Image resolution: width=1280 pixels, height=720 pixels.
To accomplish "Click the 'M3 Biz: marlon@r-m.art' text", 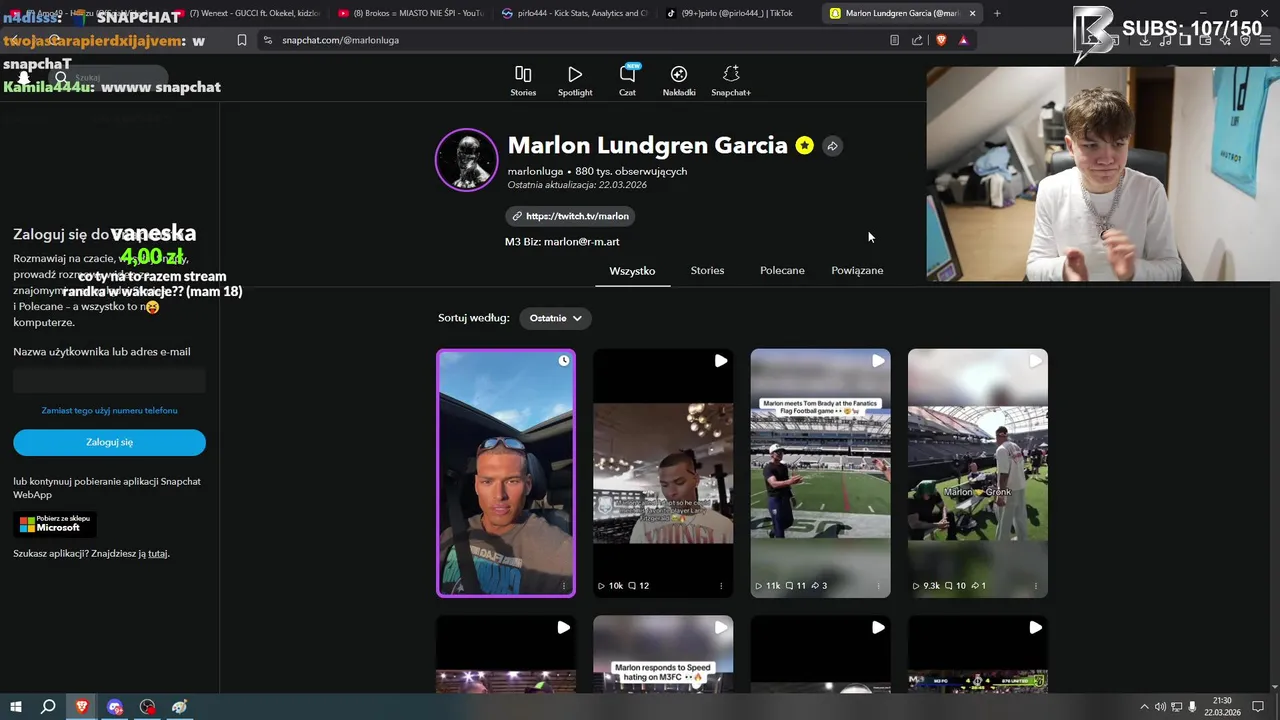I will [x=562, y=242].
